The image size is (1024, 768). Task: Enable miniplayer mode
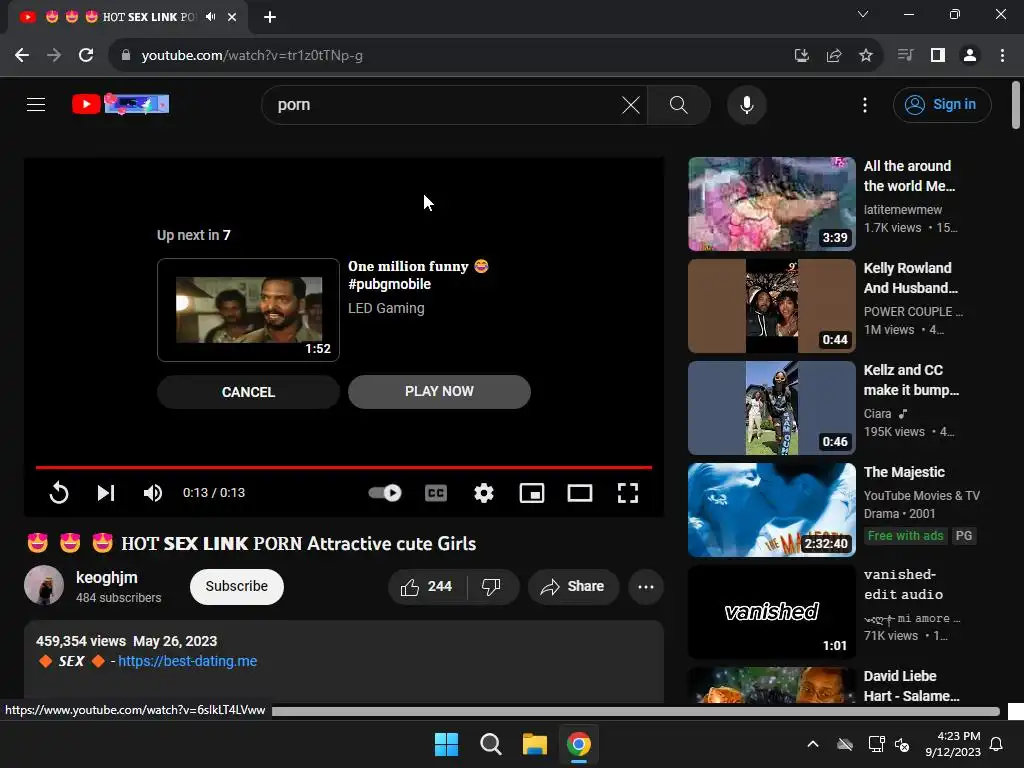[532, 492]
